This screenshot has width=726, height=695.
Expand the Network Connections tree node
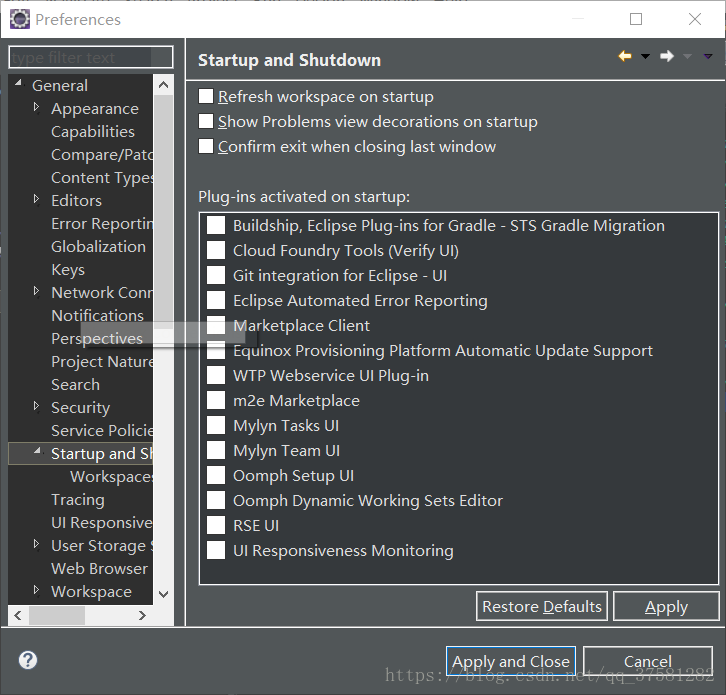(37, 292)
